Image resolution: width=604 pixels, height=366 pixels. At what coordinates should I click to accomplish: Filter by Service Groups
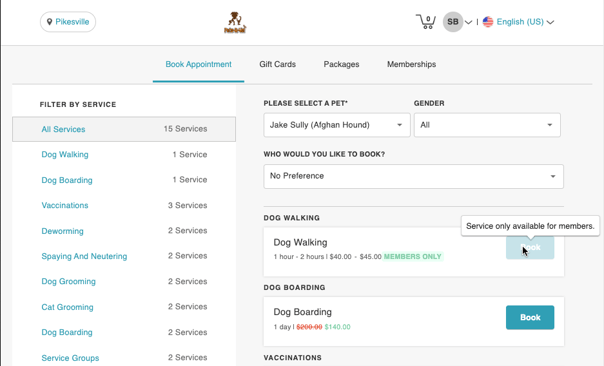tap(70, 358)
